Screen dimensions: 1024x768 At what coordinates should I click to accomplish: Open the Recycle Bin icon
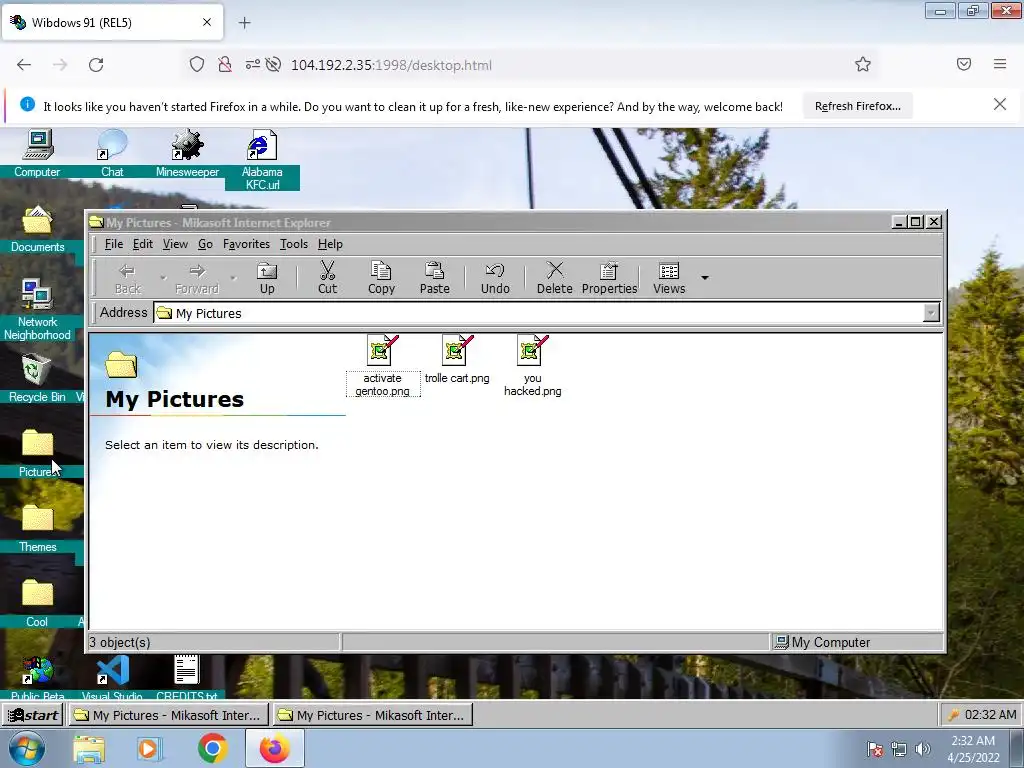point(37,379)
